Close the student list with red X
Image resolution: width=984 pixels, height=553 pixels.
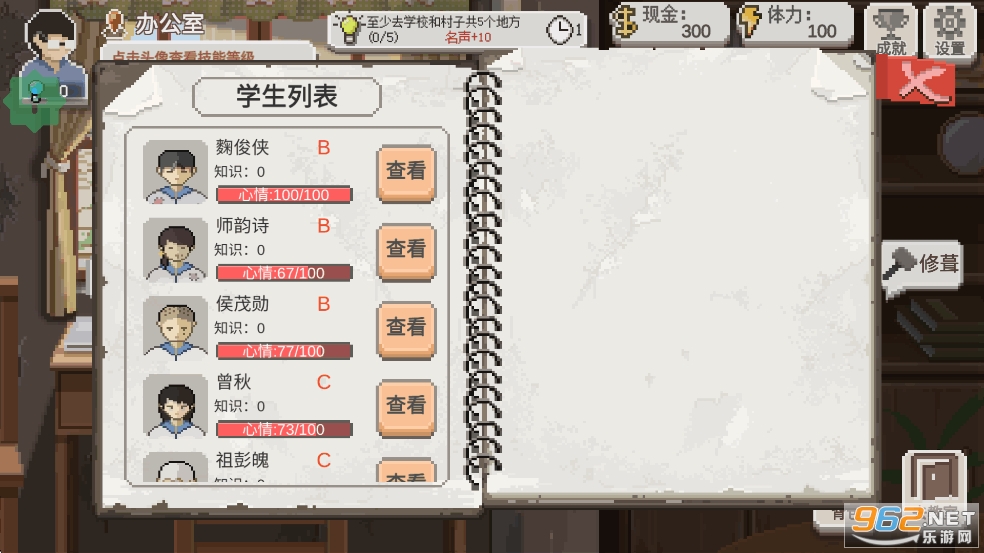pos(918,80)
